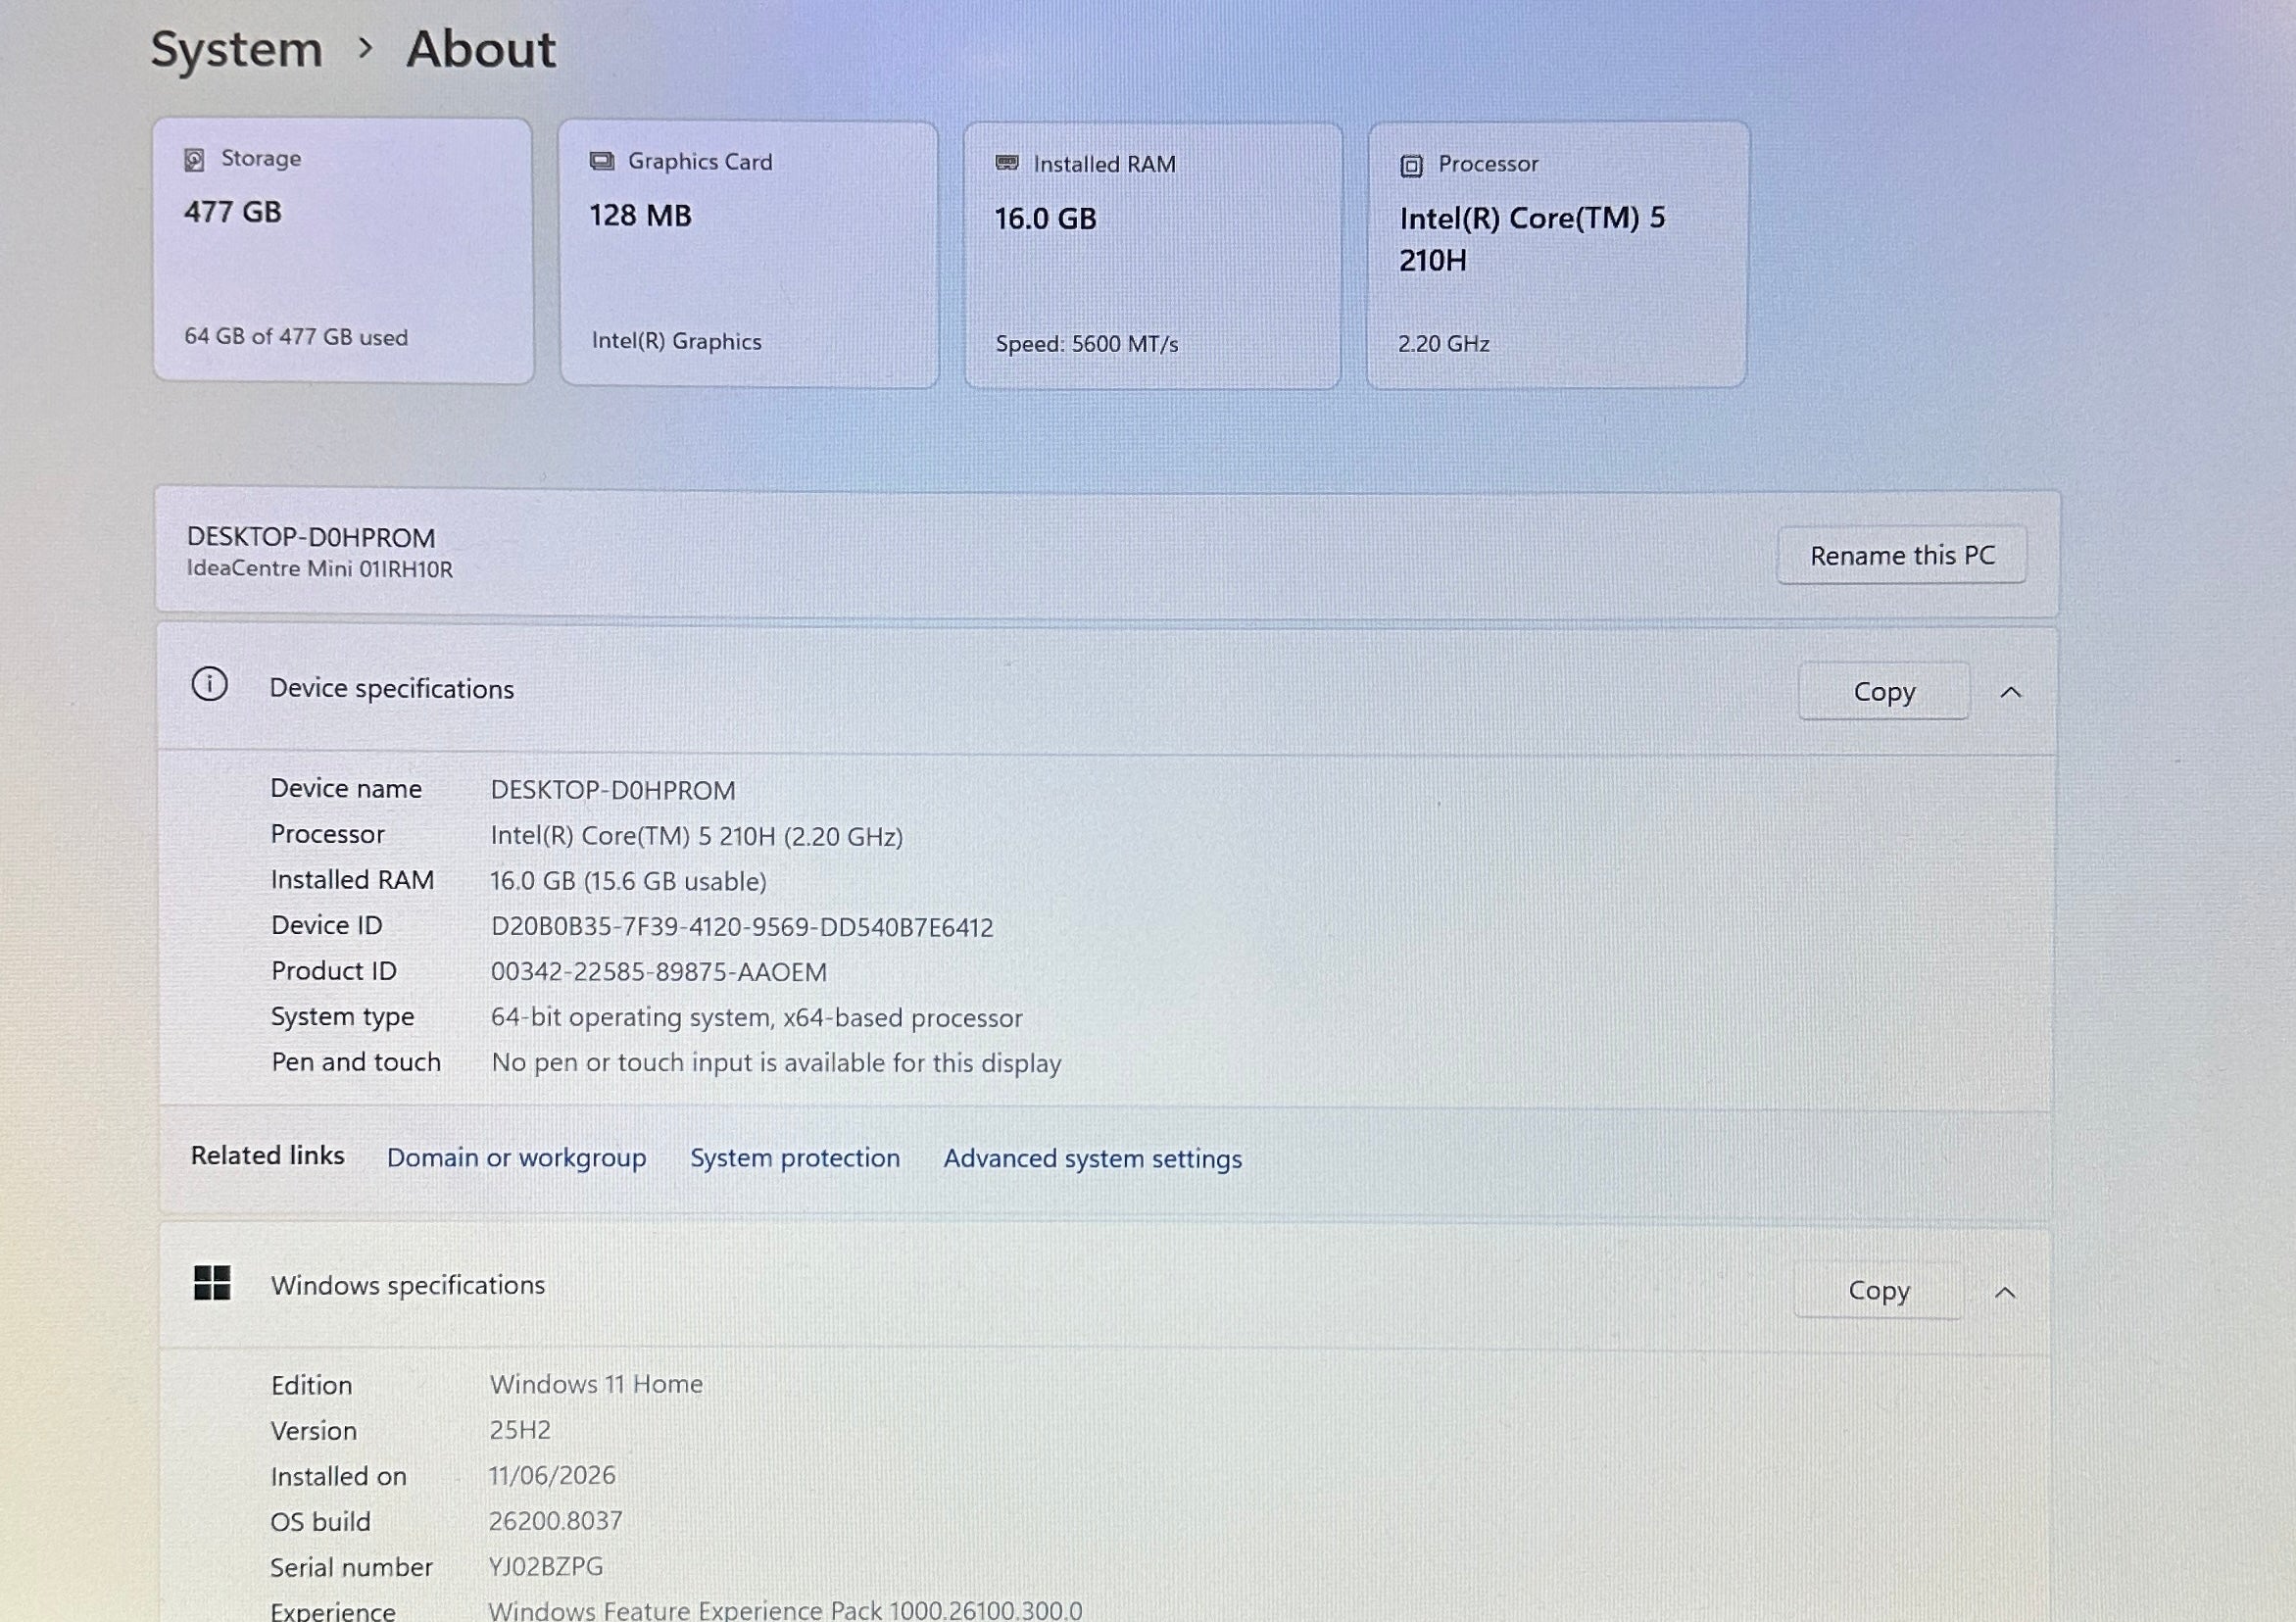
Task: Select Installed on date 11/06/2026
Action: point(552,1475)
